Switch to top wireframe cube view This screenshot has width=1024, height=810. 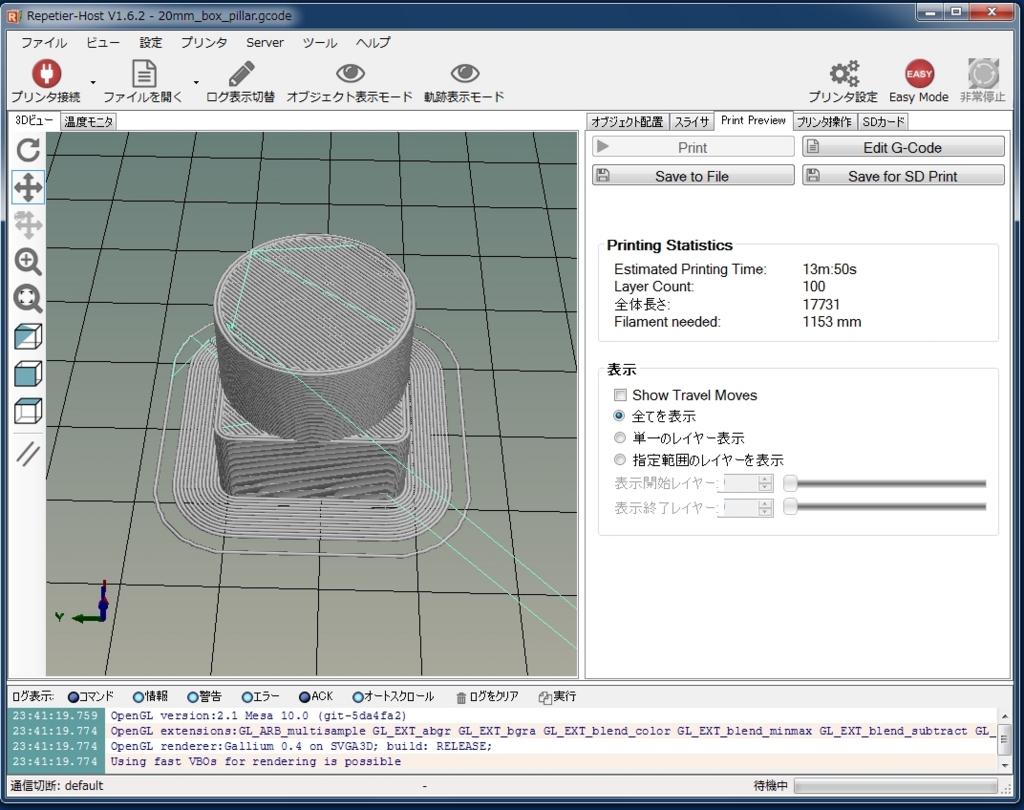click(28, 412)
